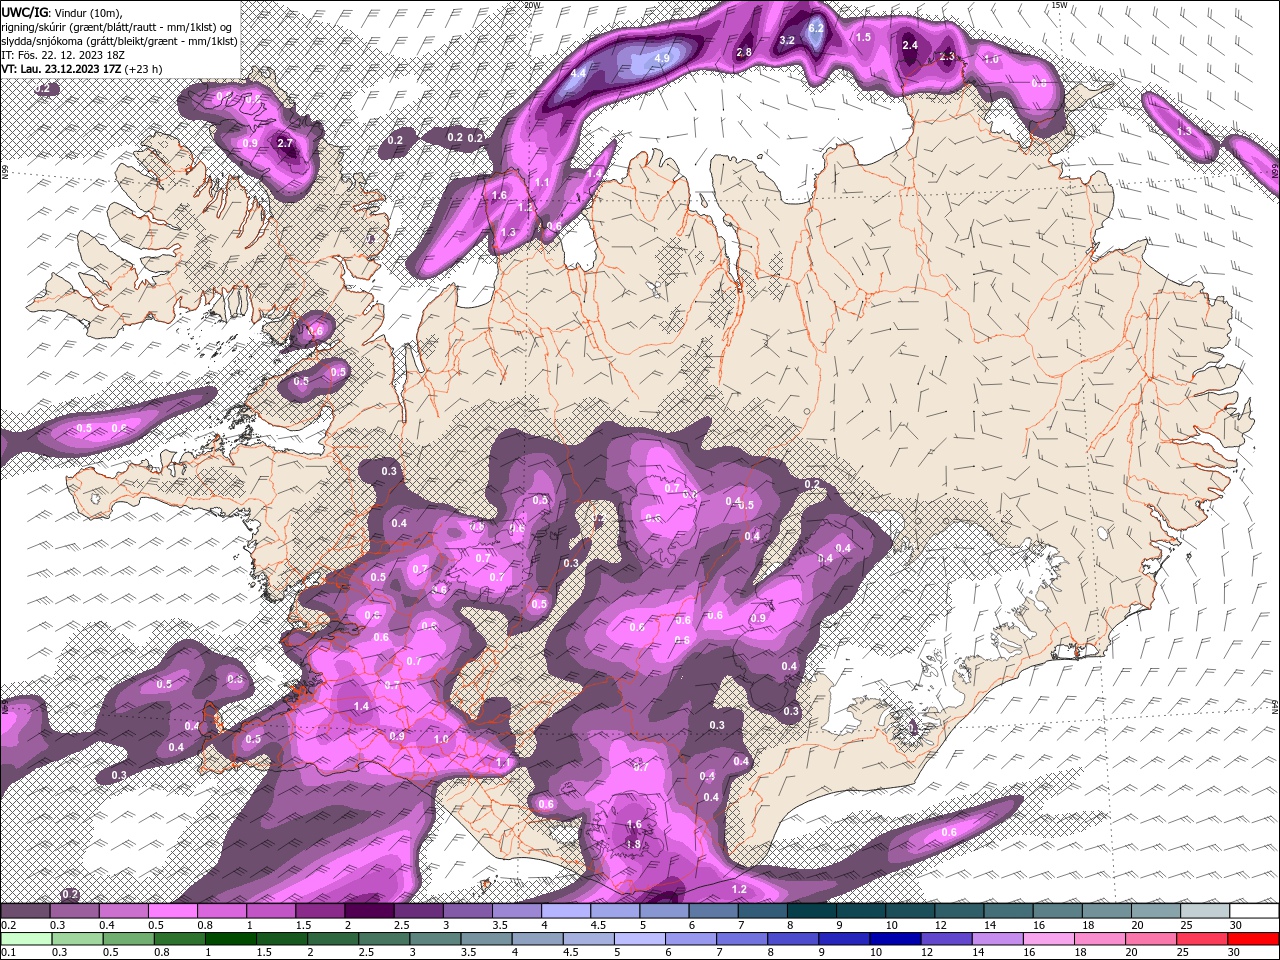The image size is (1280, 960).
Task: Click the light periwinkle 4 snow legend swatch
Action: point(566,911)
